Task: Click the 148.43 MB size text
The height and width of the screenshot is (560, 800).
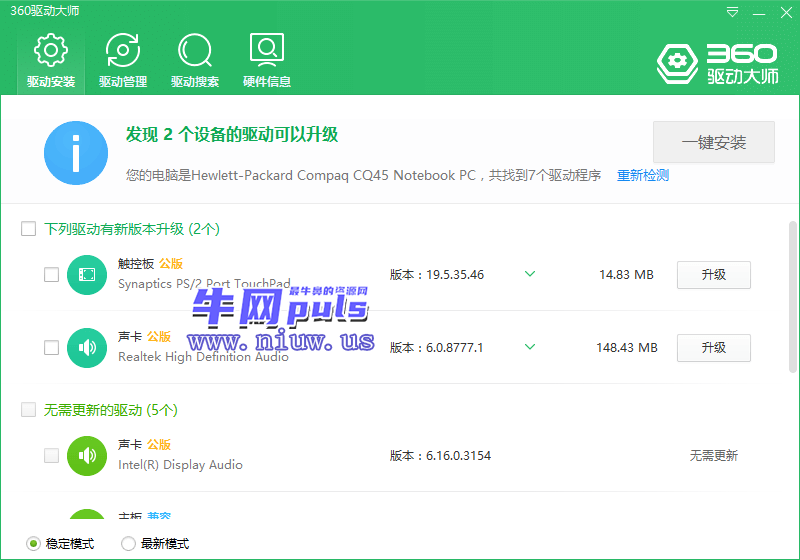Action: [x=627, y=348]
